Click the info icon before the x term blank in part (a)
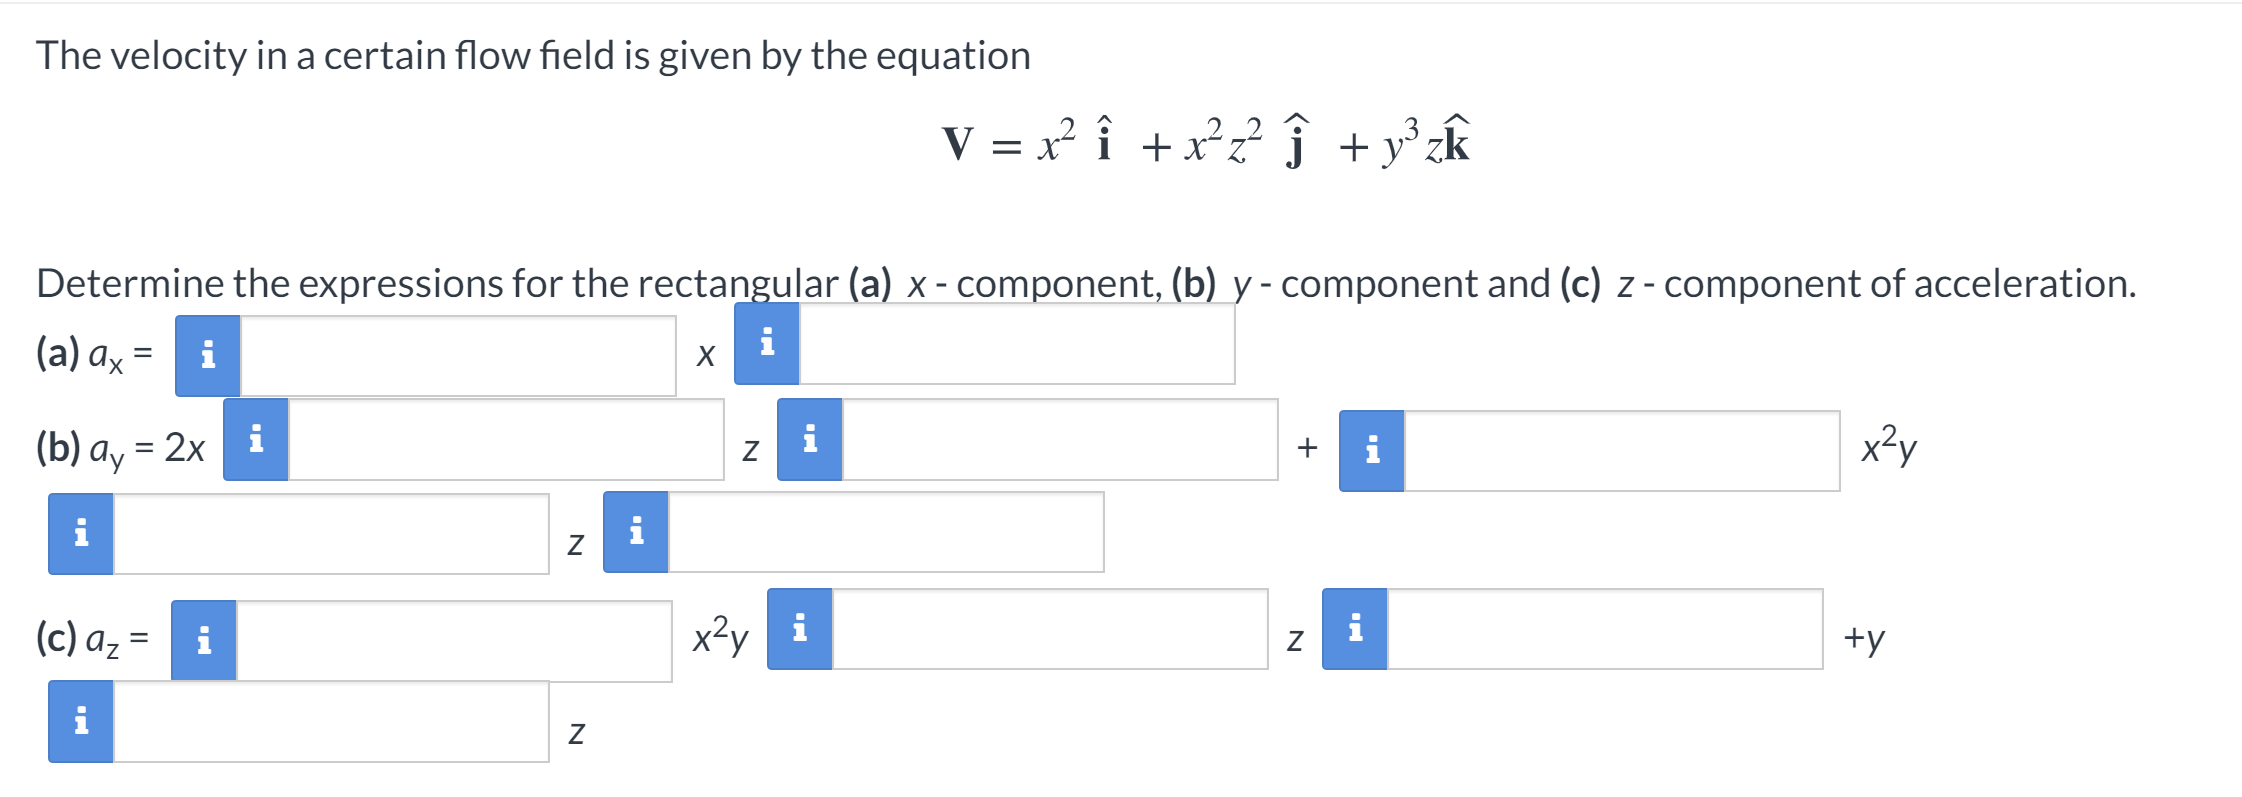The height and width of the screenshot is (797, 2242). pyautogui.click(x=768, y=345)
